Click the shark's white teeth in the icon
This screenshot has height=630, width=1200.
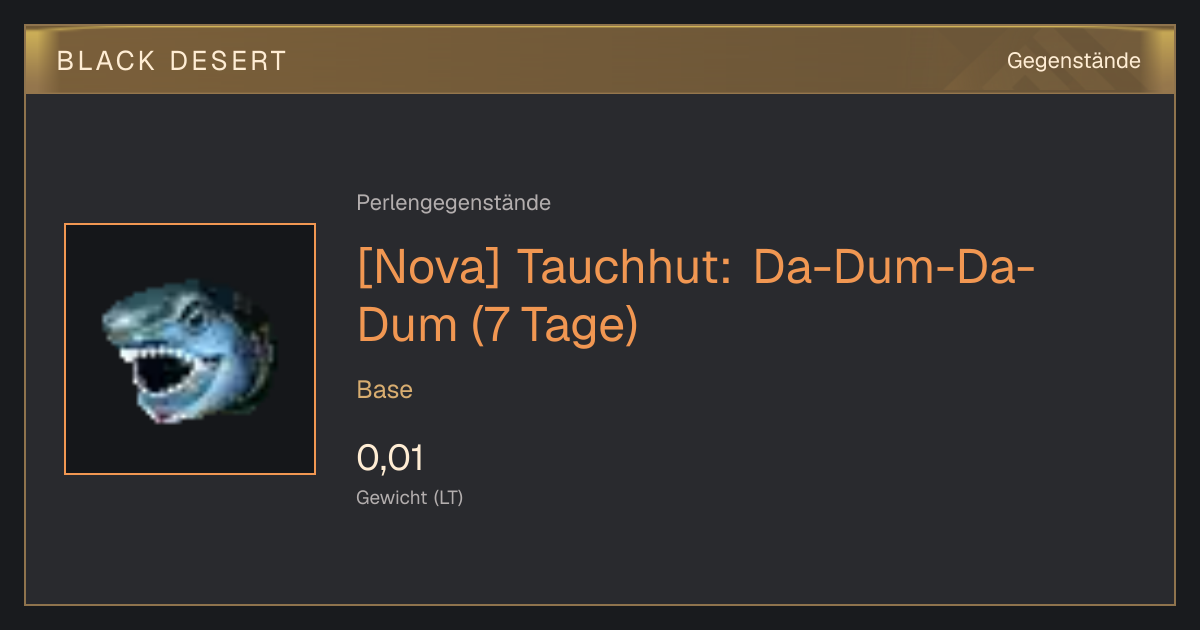[x=160, y=353]
